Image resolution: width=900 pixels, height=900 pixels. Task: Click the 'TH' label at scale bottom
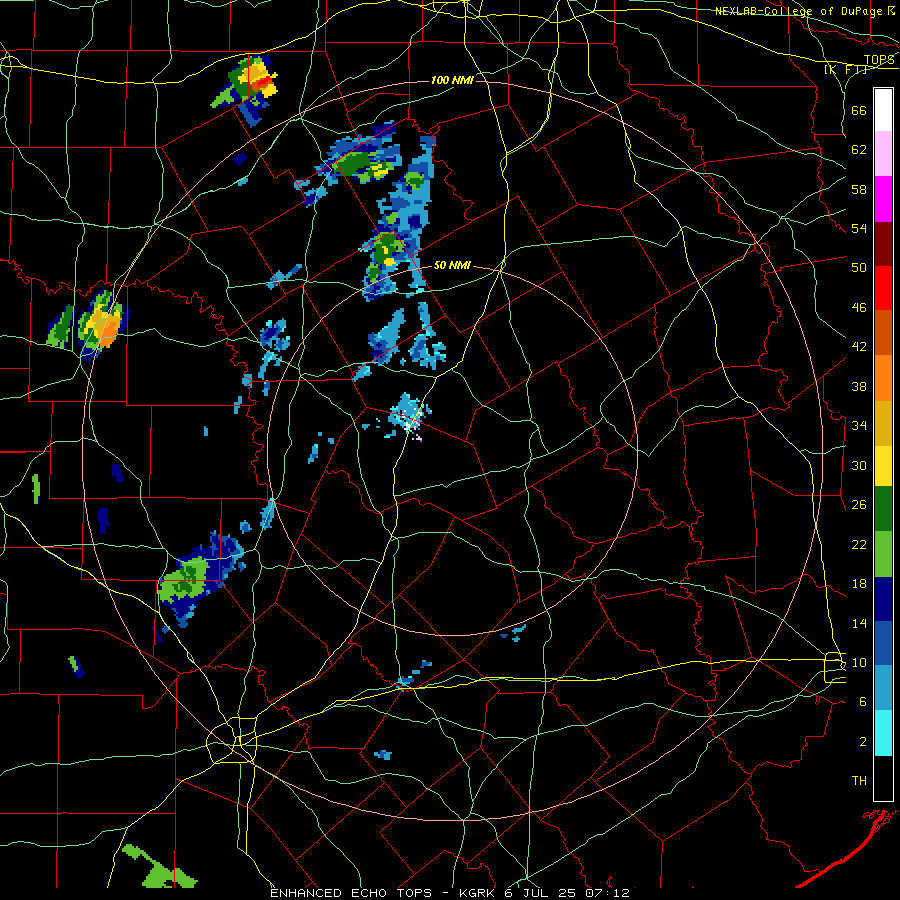pyautogui.click(x=859, y=781)
